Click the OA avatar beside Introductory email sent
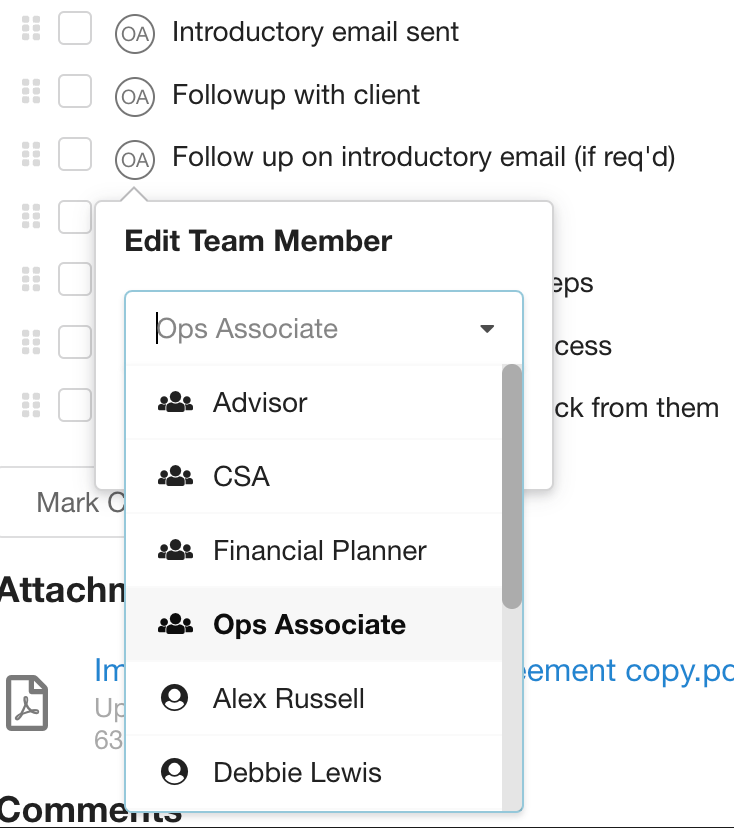This screenshot has height=828, width=734. tap(134, 34)
